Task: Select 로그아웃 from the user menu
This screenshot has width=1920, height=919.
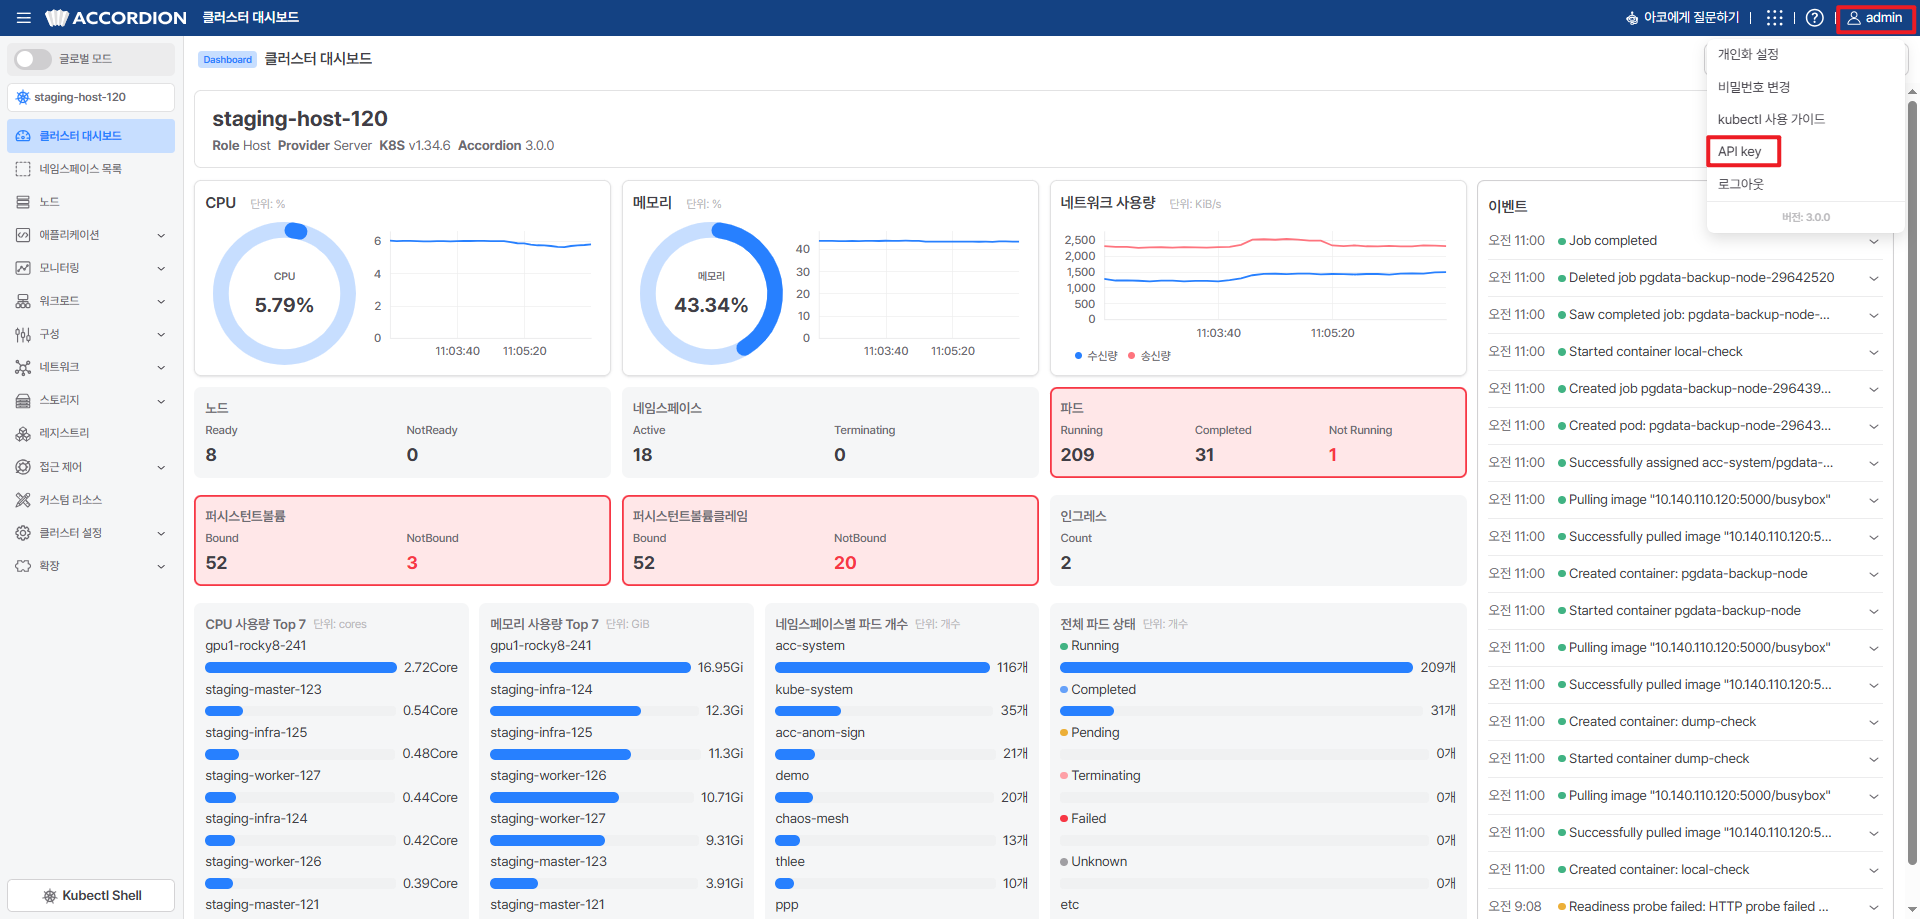Action: click(1741, 184)
